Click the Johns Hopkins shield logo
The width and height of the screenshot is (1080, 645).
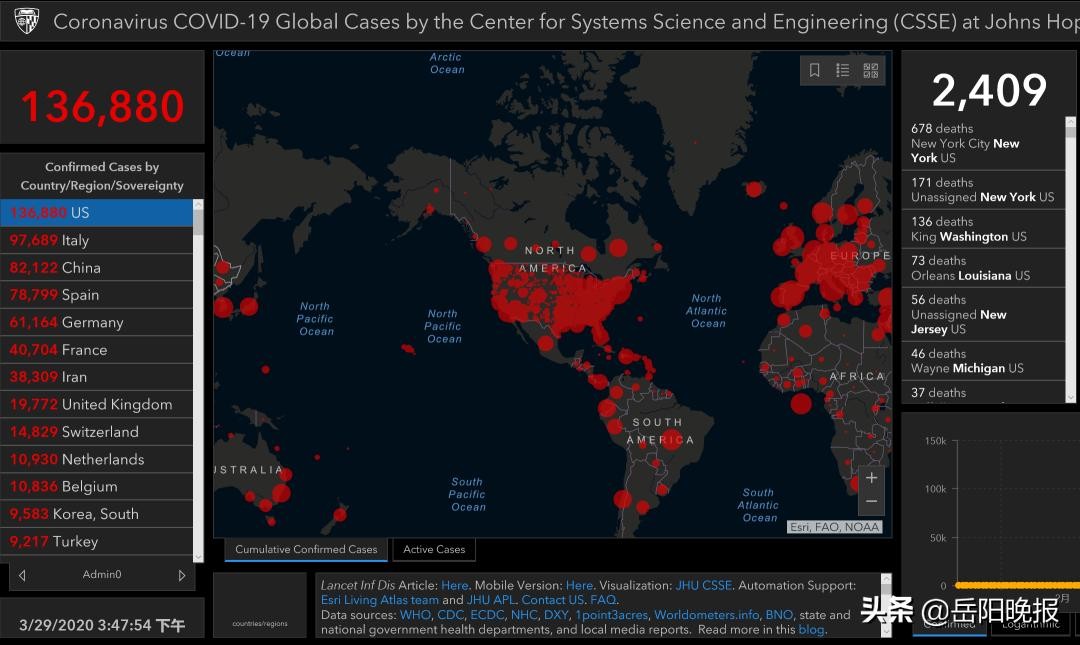27,21
